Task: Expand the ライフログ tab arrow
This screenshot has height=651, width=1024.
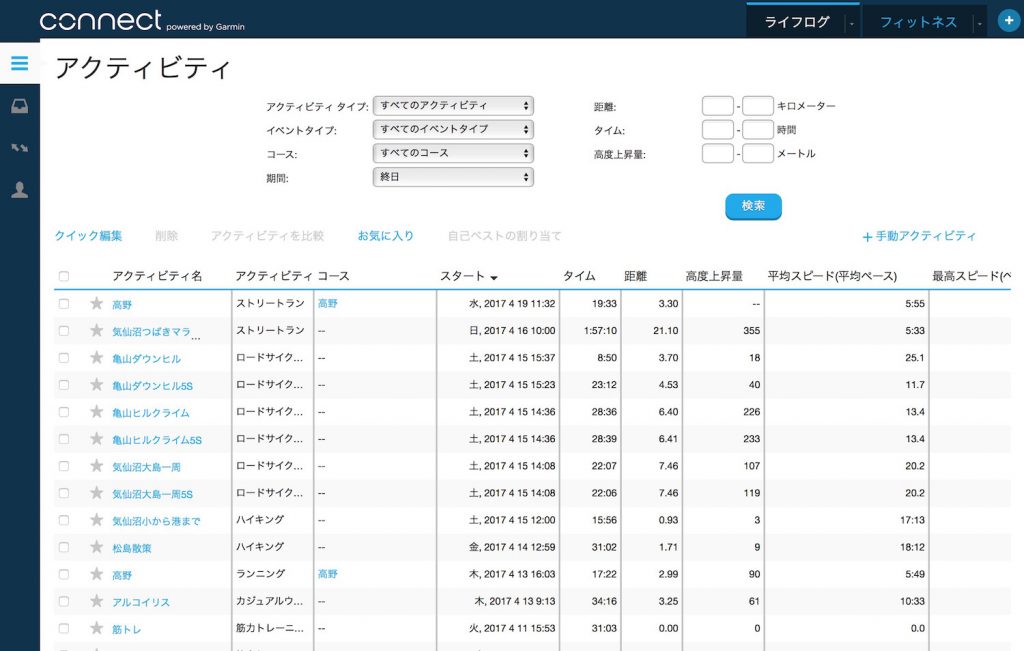Action: [x=852, y=24]
